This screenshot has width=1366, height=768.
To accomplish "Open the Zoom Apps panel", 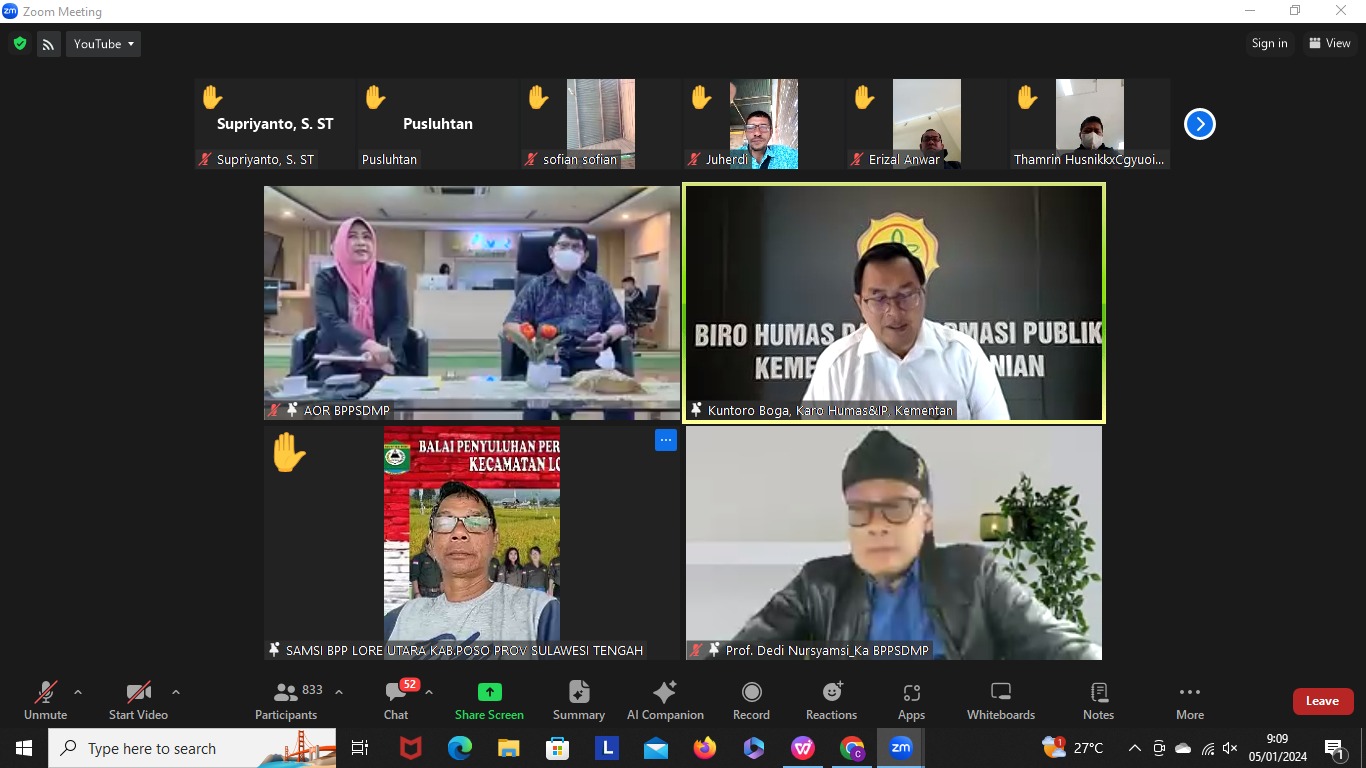I will [911, 700].
